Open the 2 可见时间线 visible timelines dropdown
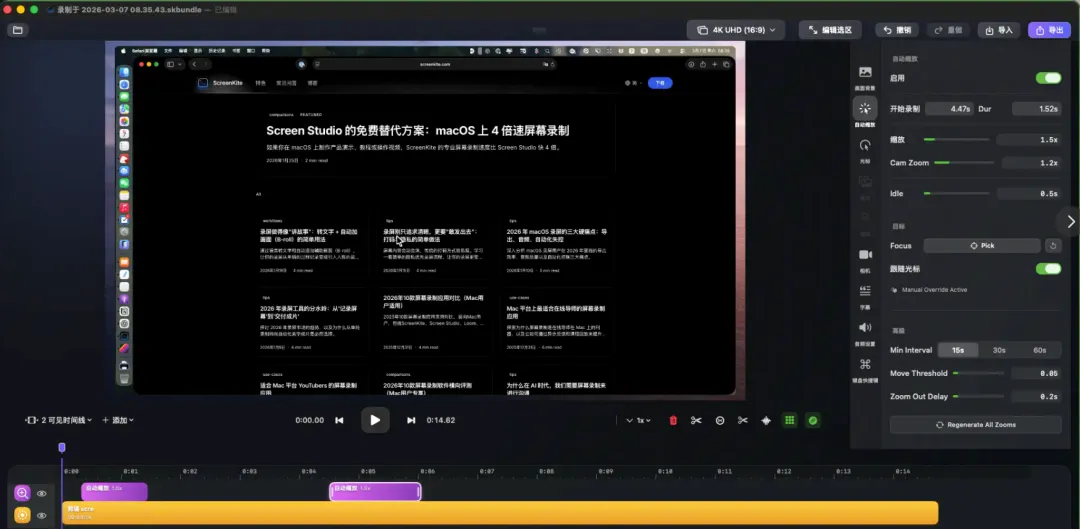The height and width of the screenshot is (529, 1080). tap(59, 420)
